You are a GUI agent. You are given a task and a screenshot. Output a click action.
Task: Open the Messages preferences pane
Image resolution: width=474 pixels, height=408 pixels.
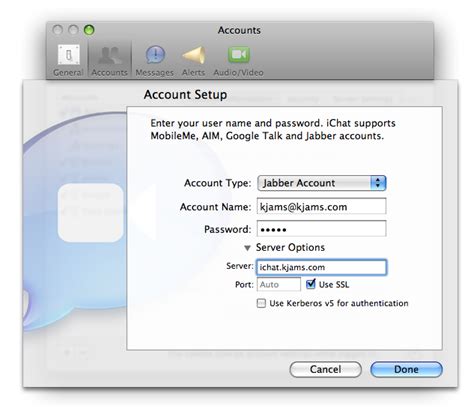pos(155,61)
